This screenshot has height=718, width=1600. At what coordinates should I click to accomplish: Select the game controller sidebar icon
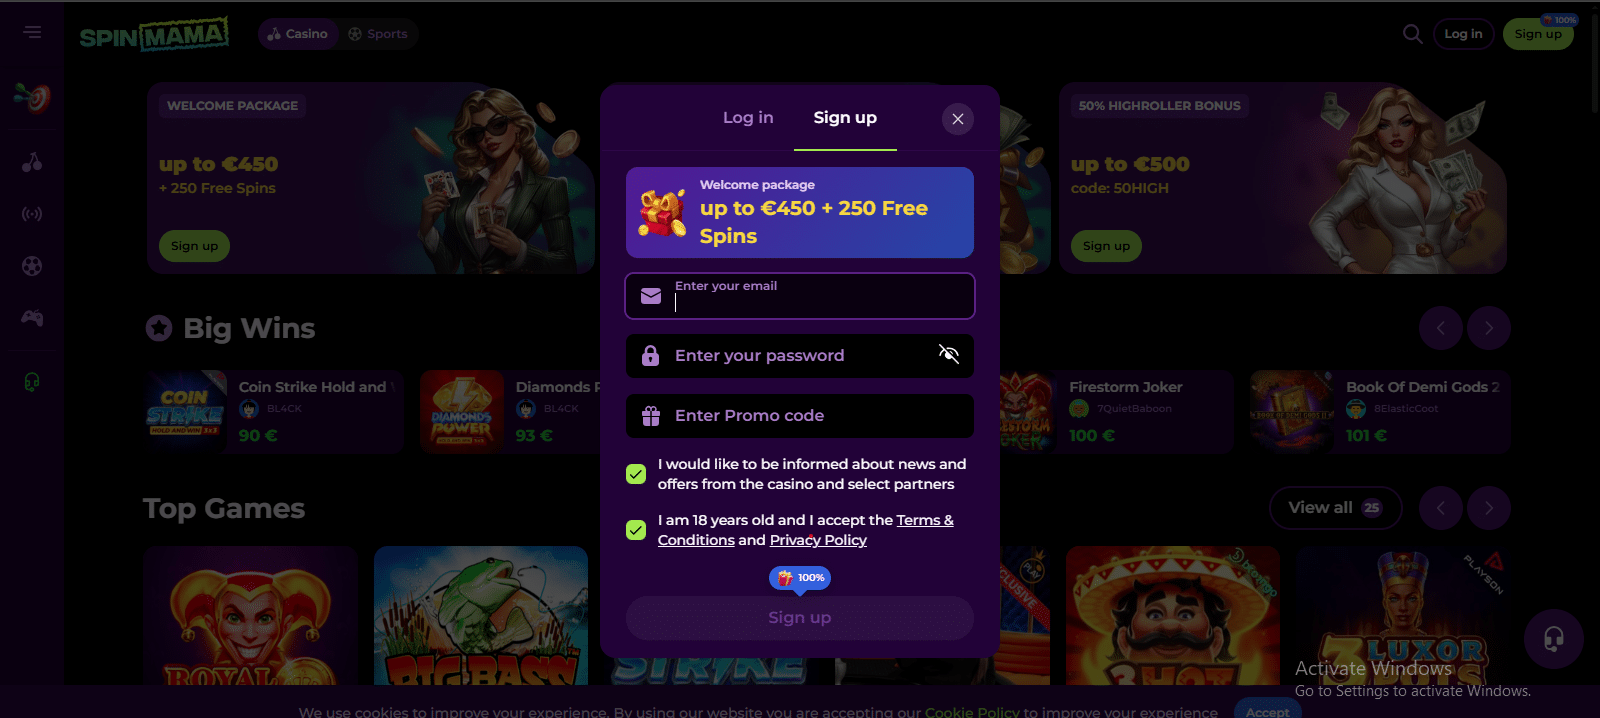coord(32,318)
